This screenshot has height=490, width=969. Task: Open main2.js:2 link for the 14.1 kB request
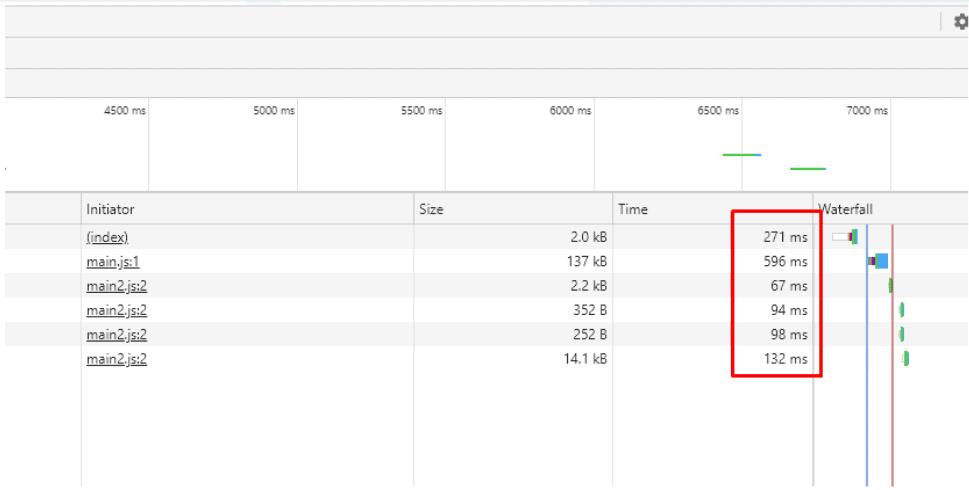tap(117, 359)
